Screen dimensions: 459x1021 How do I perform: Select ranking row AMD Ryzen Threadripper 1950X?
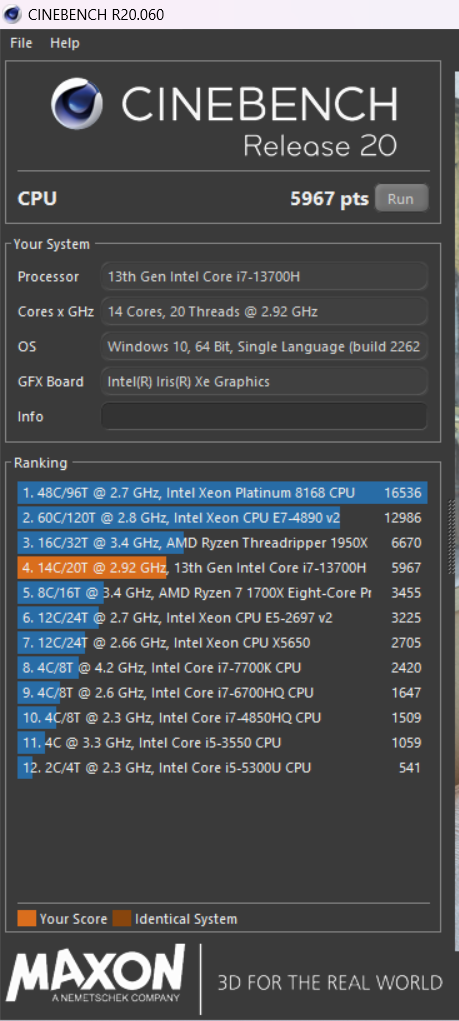[222, 543]
